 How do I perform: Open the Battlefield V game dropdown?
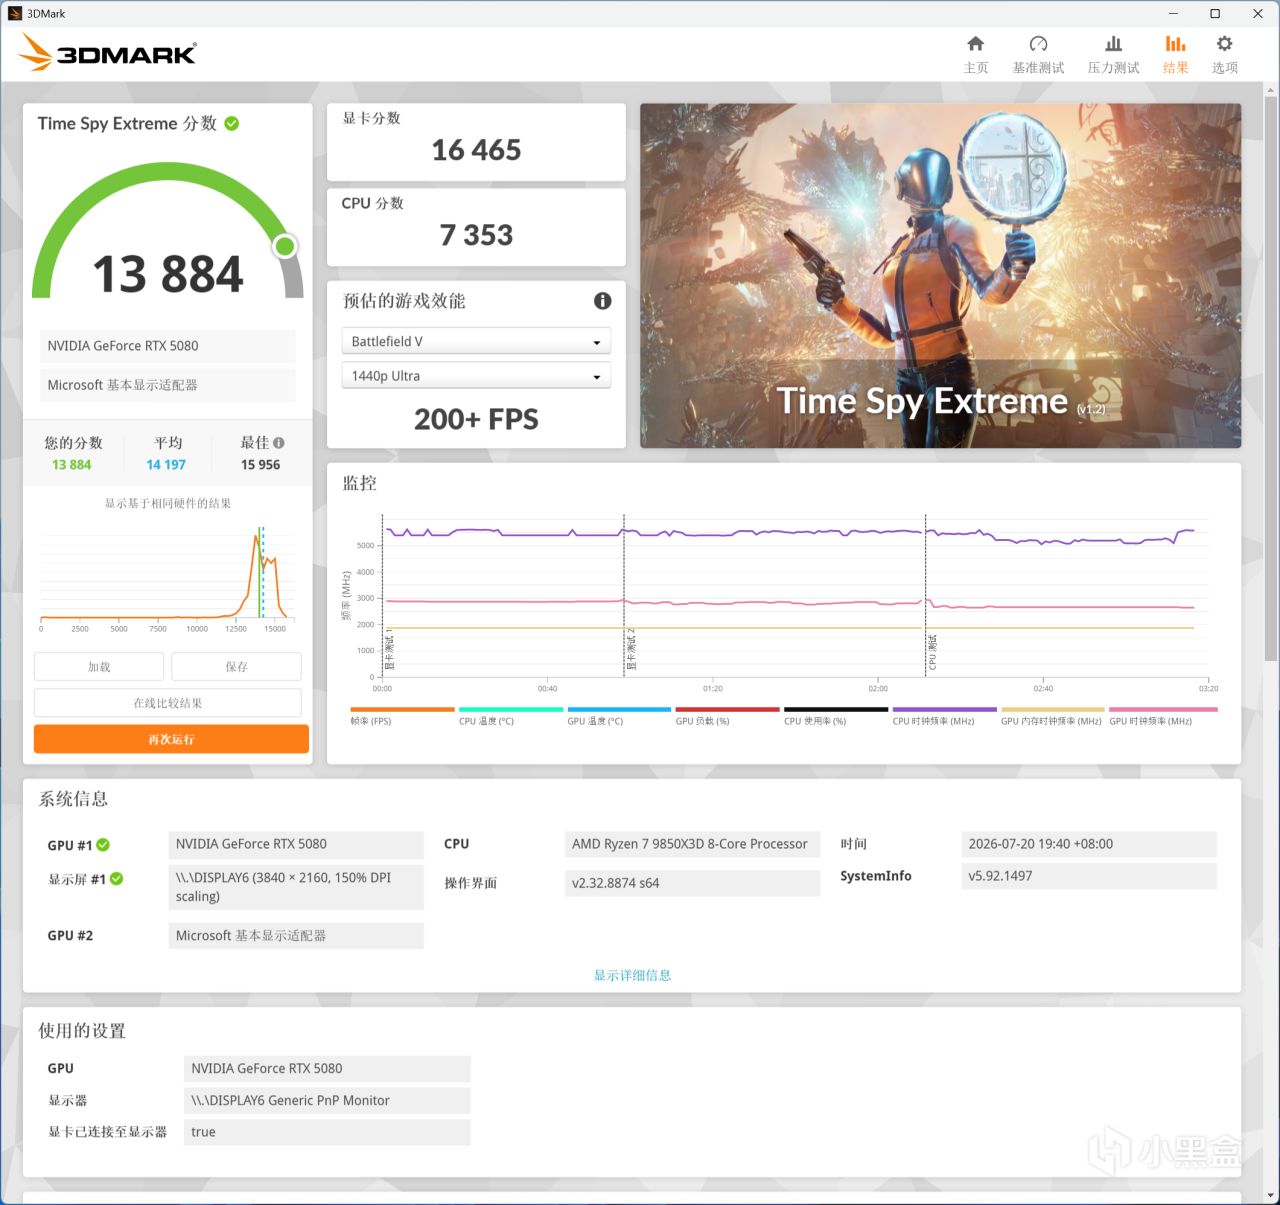[476, 342]
